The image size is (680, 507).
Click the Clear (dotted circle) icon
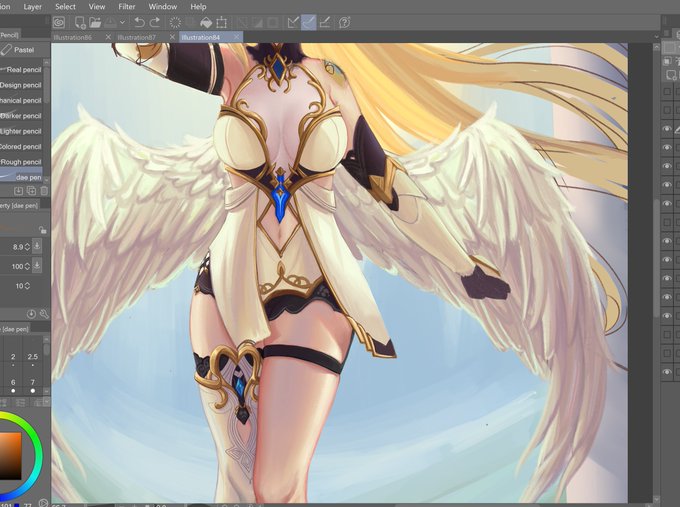click(175, 22)
